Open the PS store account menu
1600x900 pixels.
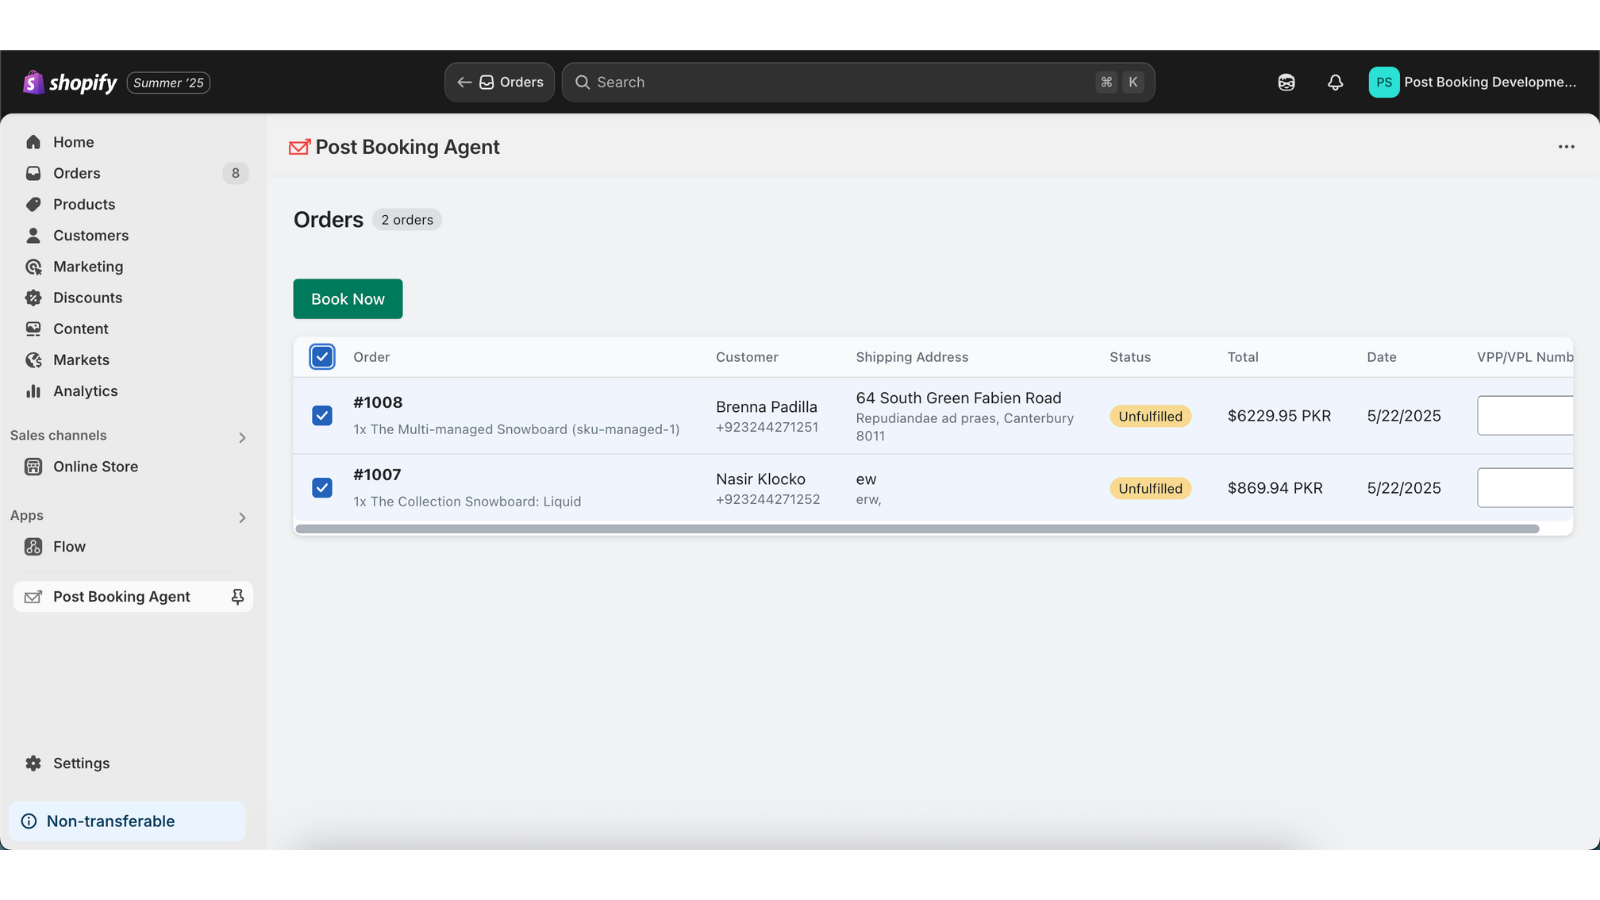(x=1472, y=82)
